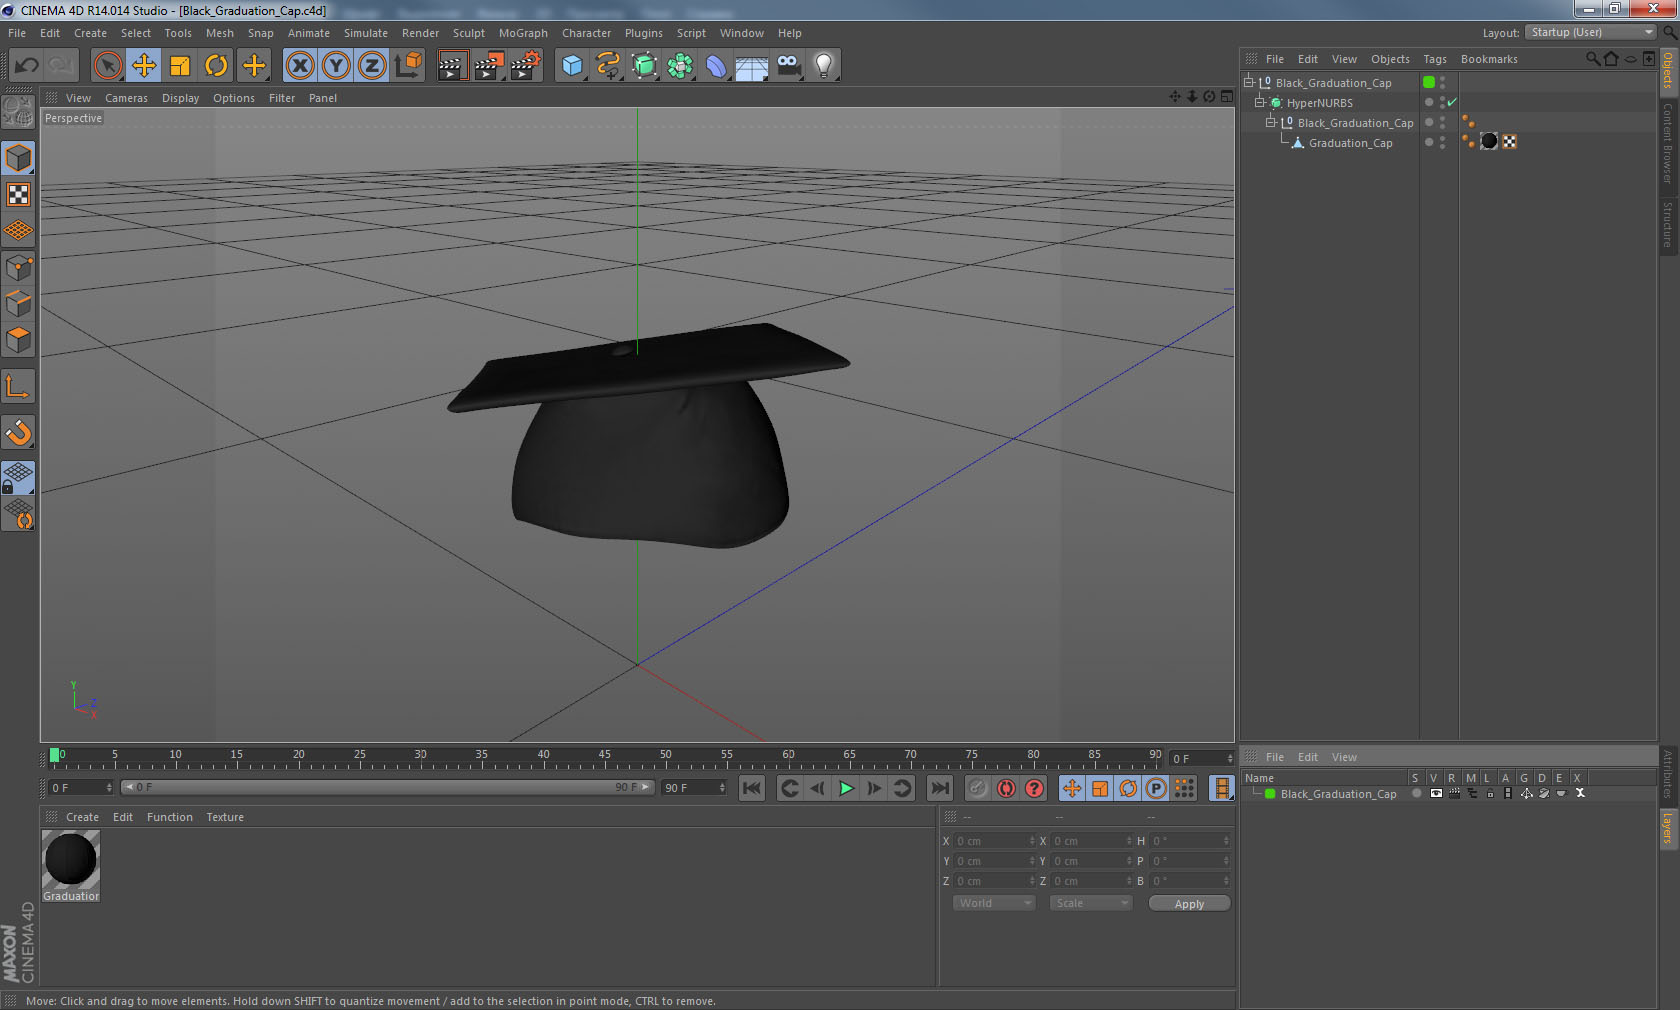Screen dimensions: 1680x1010
Task: Go to end of animation
Action: click(x=940, y=788)
